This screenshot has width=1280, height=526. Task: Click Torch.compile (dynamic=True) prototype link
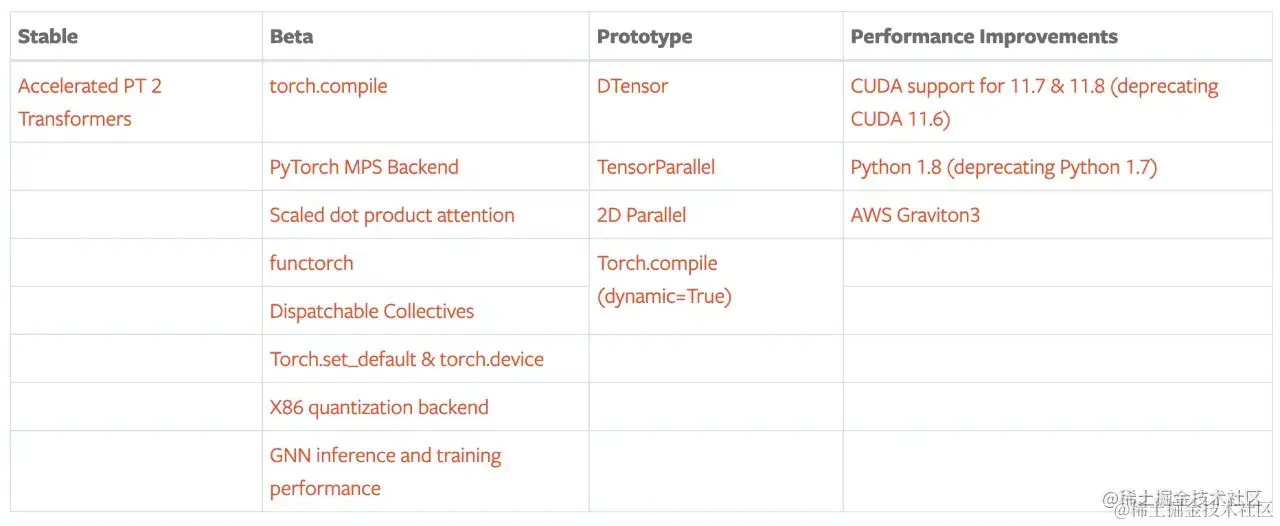coord(664,280)
